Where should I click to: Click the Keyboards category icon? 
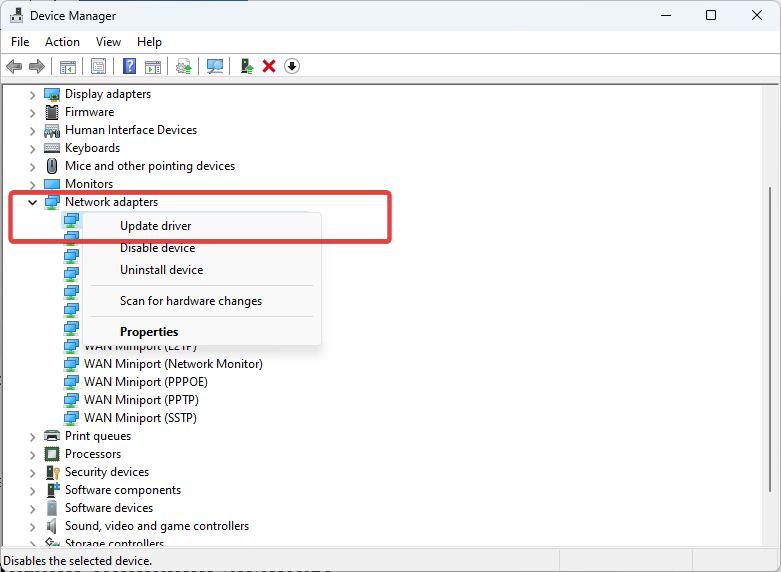tap(52, 148)
